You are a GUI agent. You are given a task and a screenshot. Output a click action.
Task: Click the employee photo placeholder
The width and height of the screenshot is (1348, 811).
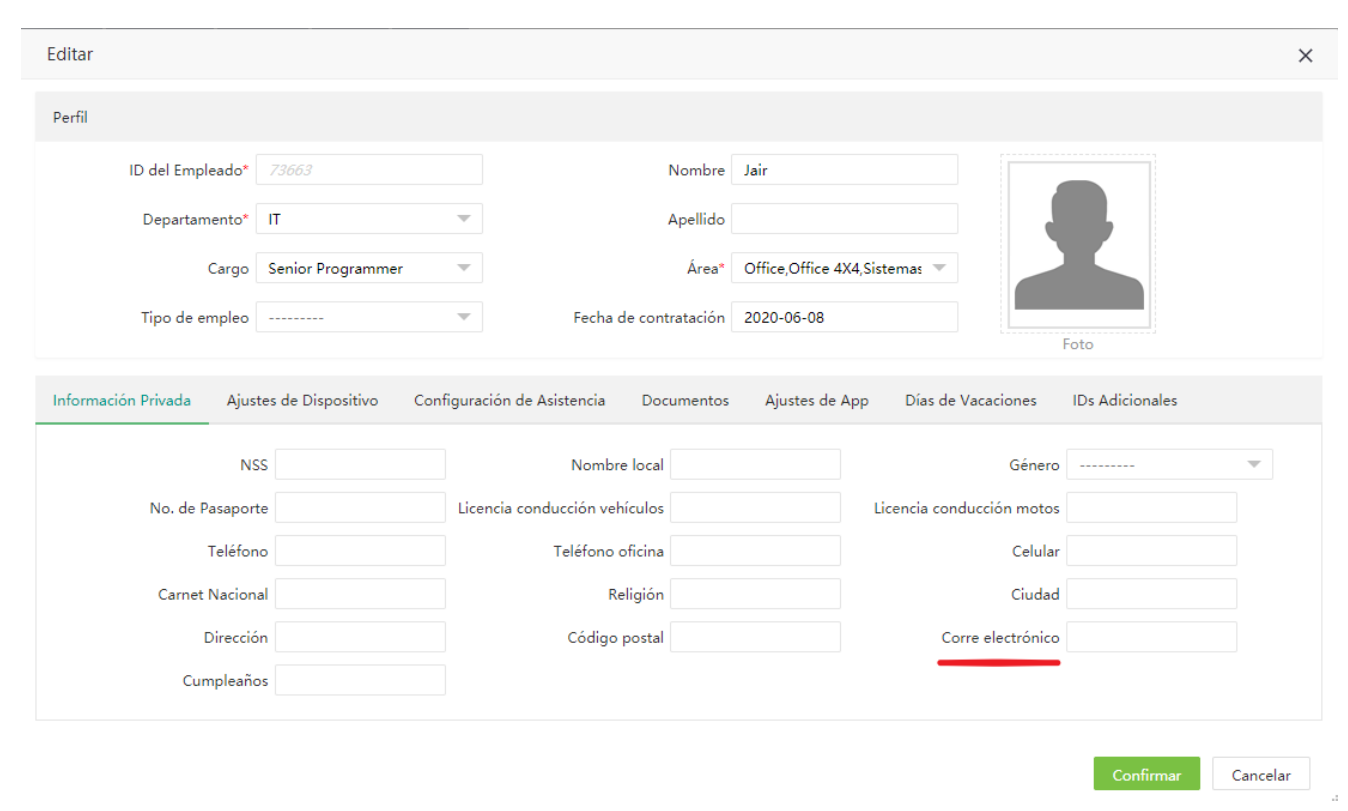[1078, 244]
